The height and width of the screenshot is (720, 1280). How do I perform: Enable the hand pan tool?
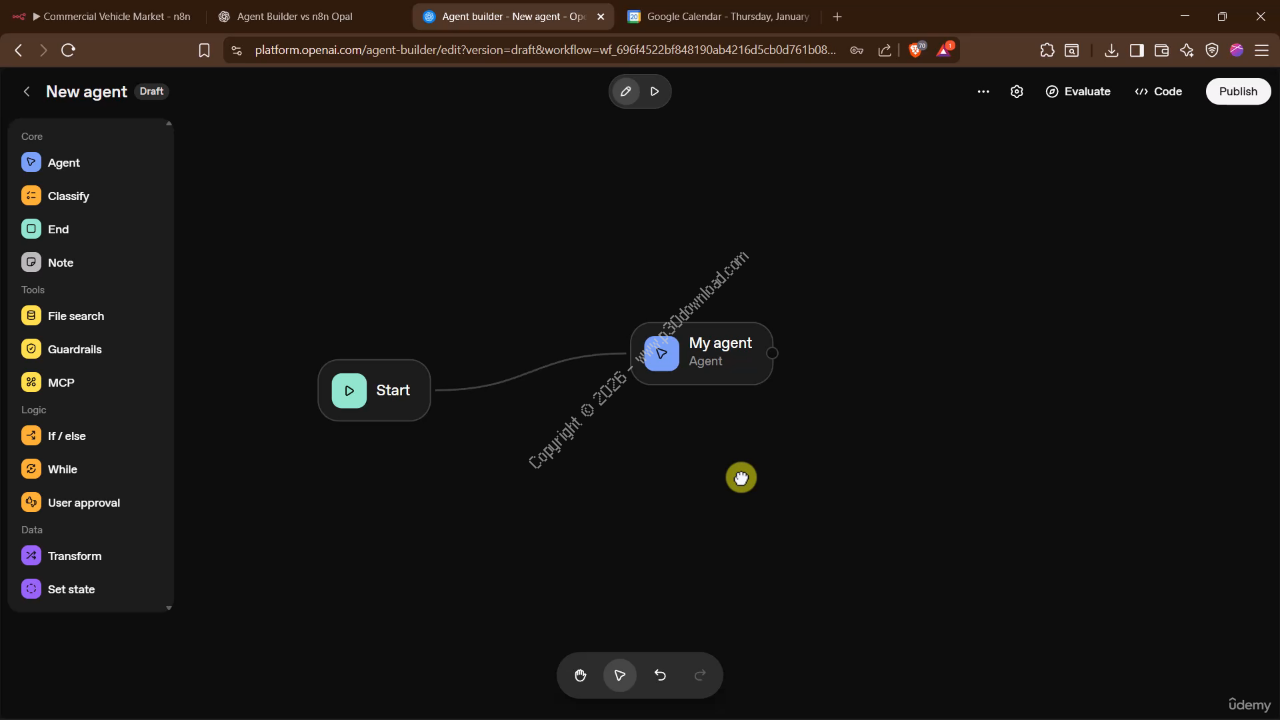(x=580, y=676)
